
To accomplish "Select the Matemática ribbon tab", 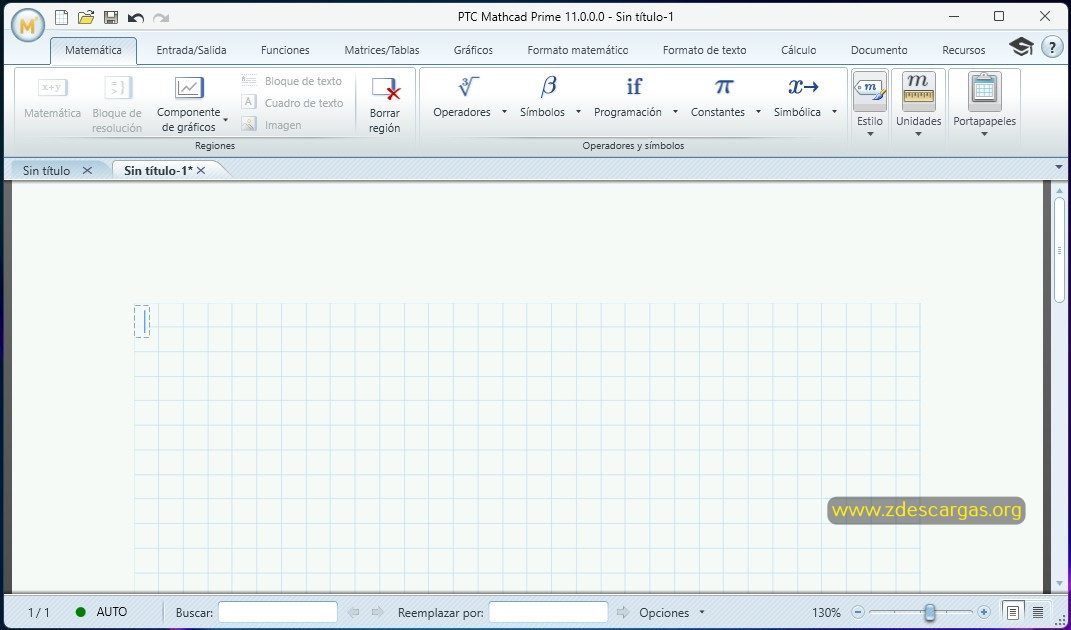I will tap(94, 50).
